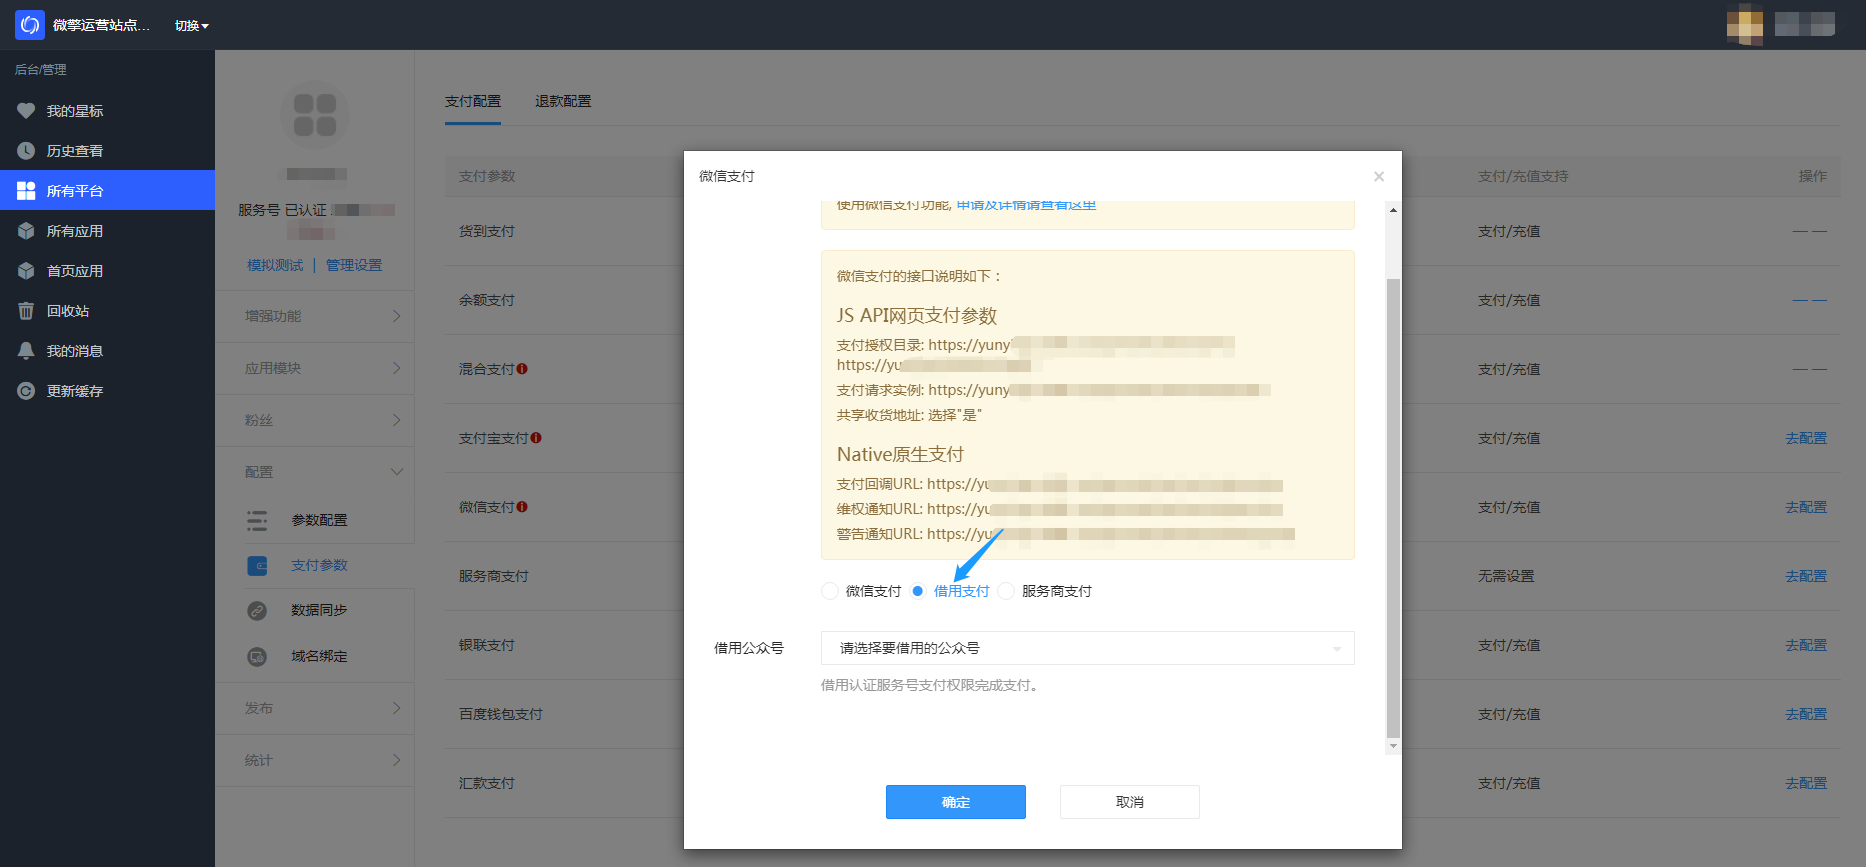Click 去配置 in the 银联支付 row
The image size is (1866, 867).
click(x=1806, y=645)
